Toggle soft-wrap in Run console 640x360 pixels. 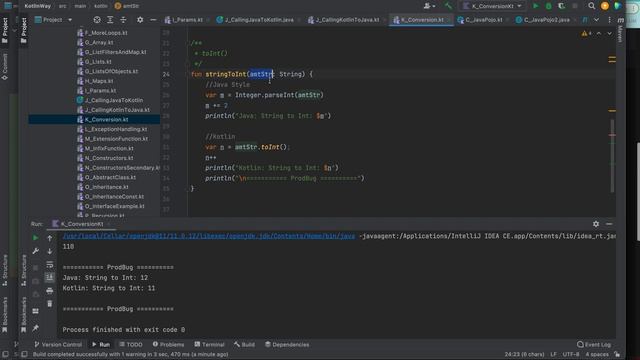click(49, 264)
